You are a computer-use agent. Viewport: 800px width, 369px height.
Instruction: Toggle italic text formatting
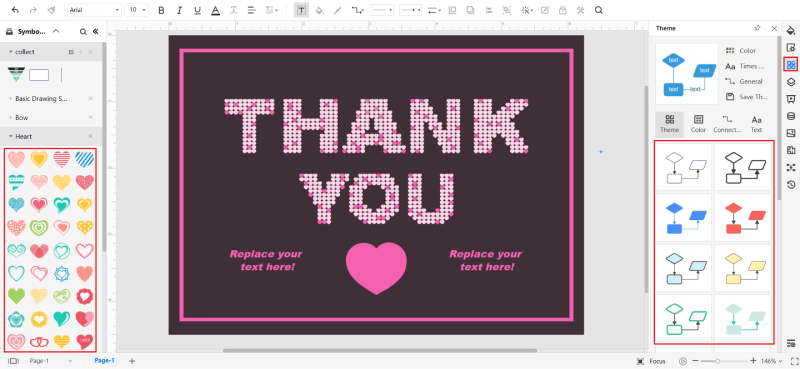pos(179,10)
